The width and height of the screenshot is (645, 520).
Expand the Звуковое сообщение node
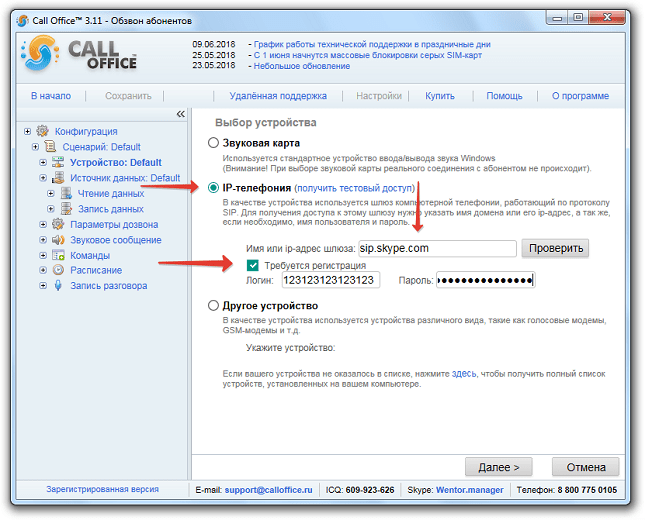tap(43, 240)
